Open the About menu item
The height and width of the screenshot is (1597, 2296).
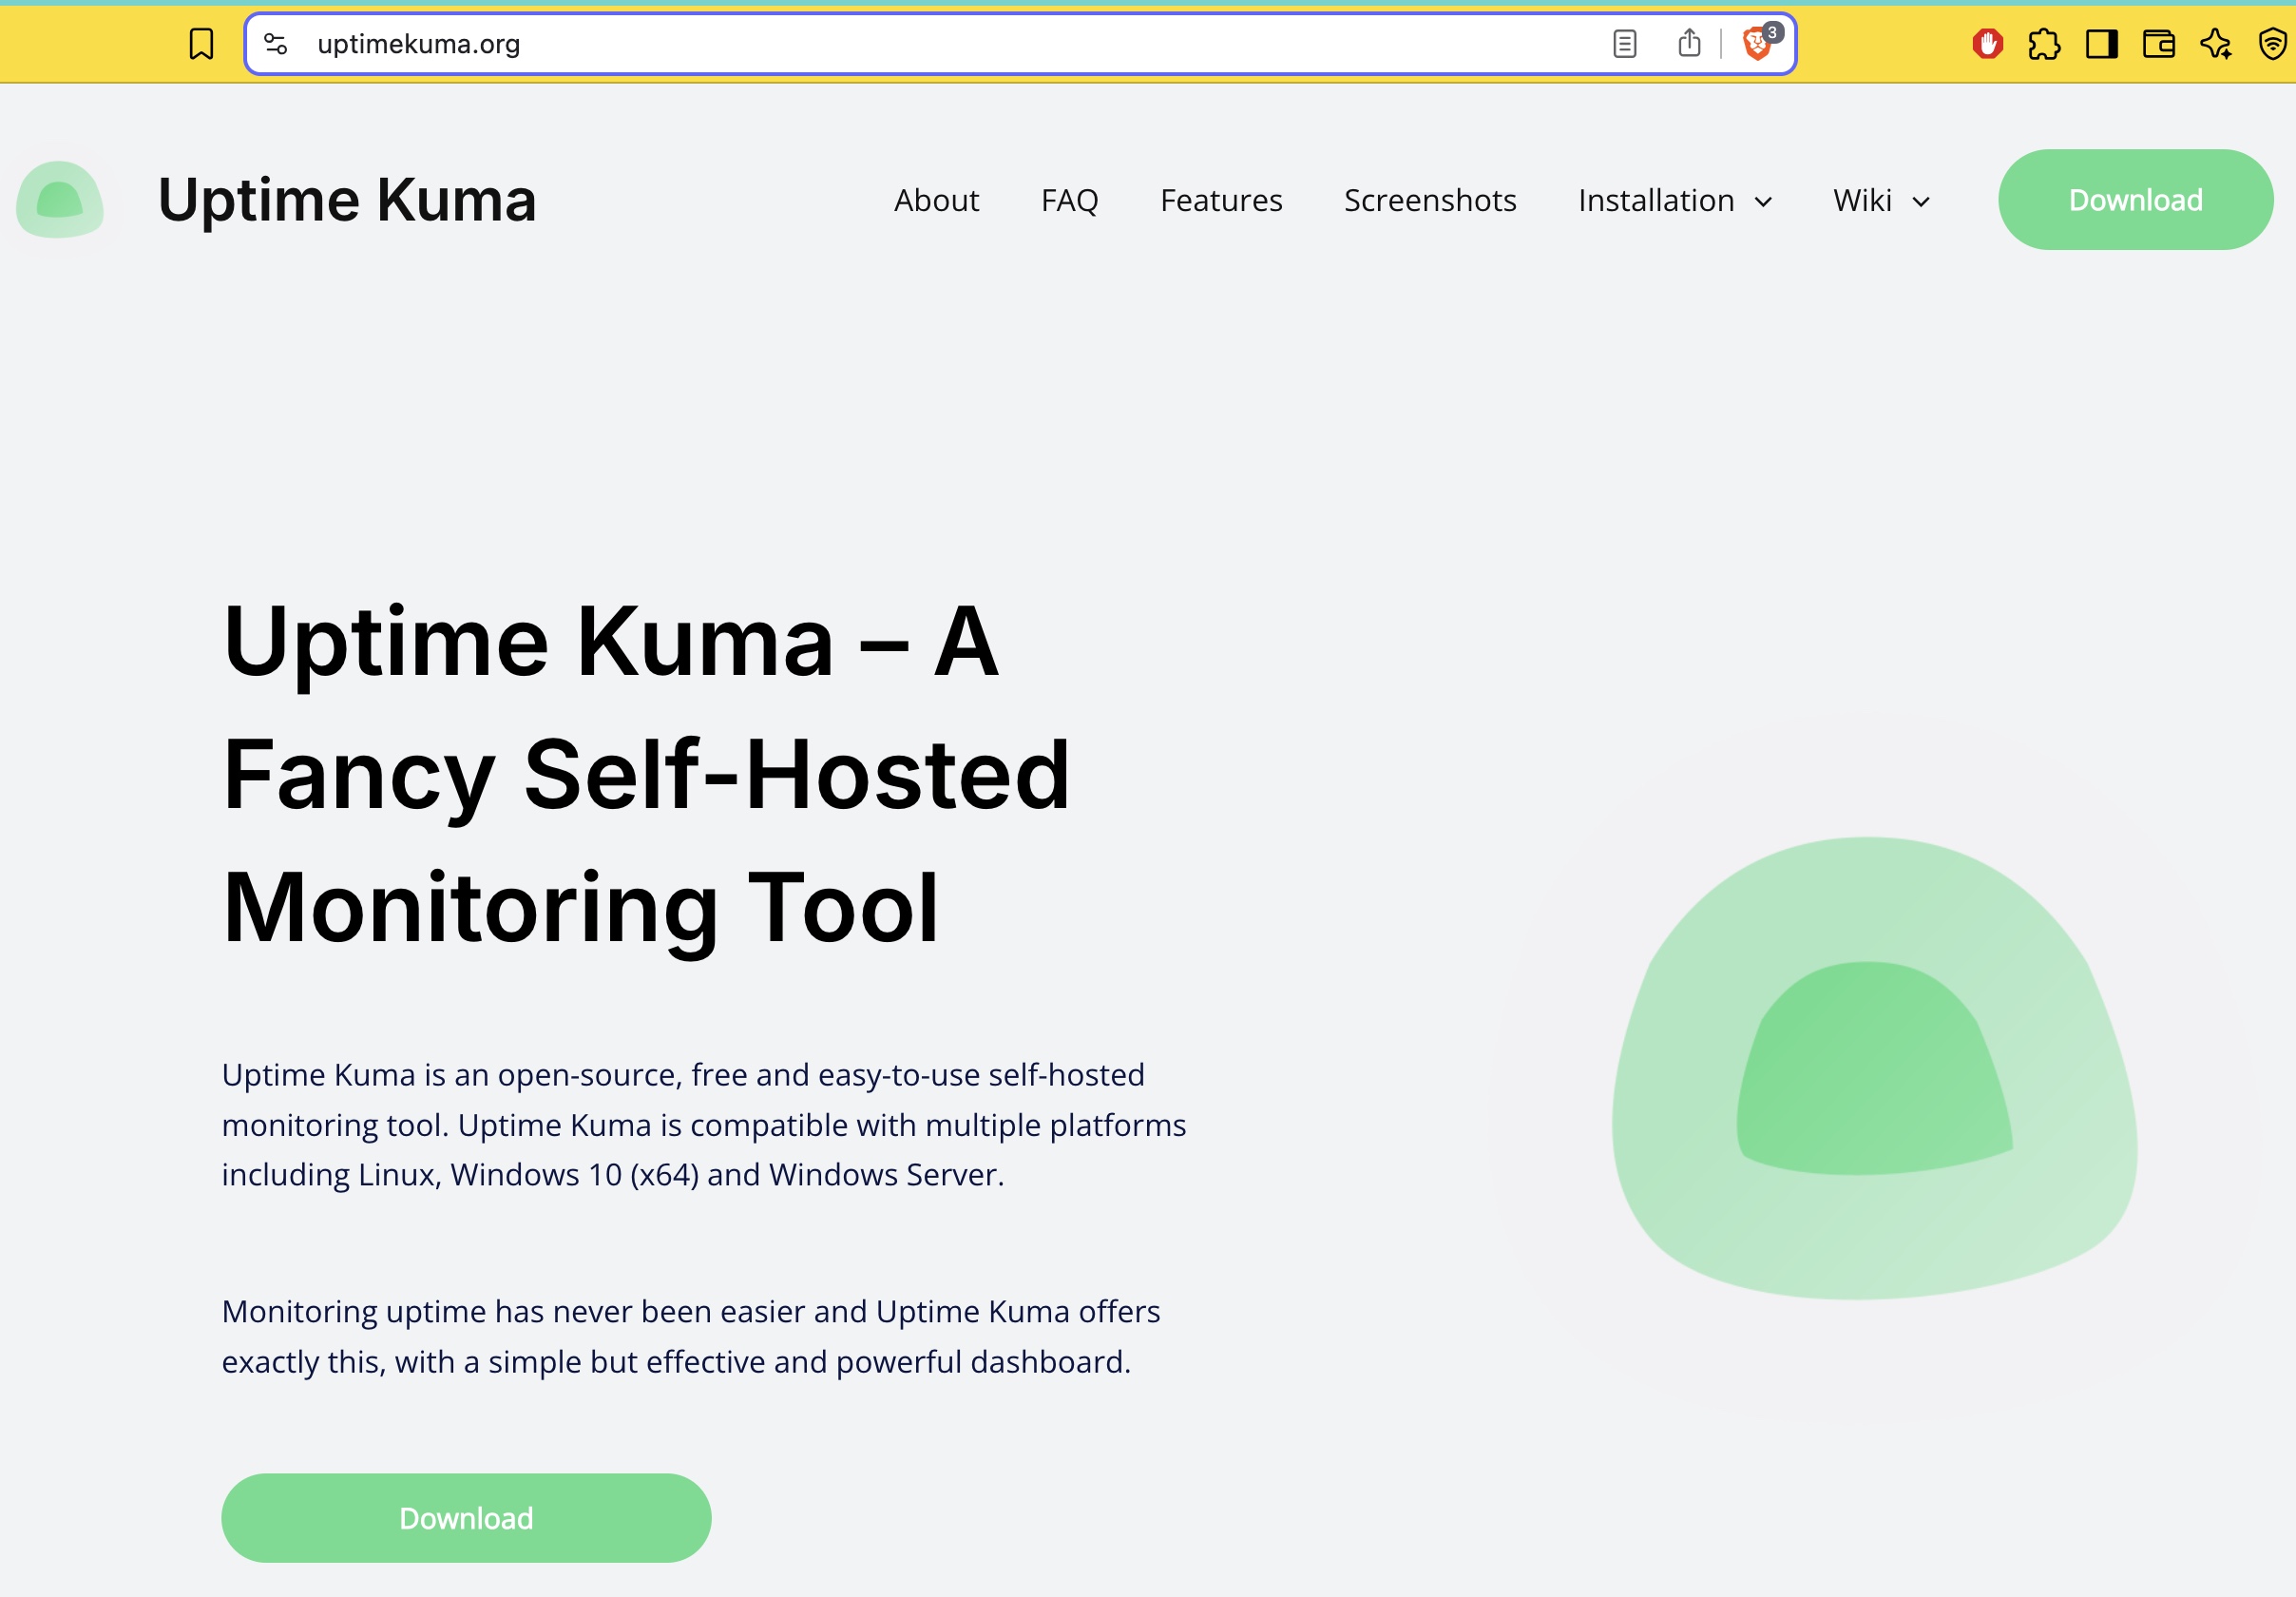pos(936,200)
